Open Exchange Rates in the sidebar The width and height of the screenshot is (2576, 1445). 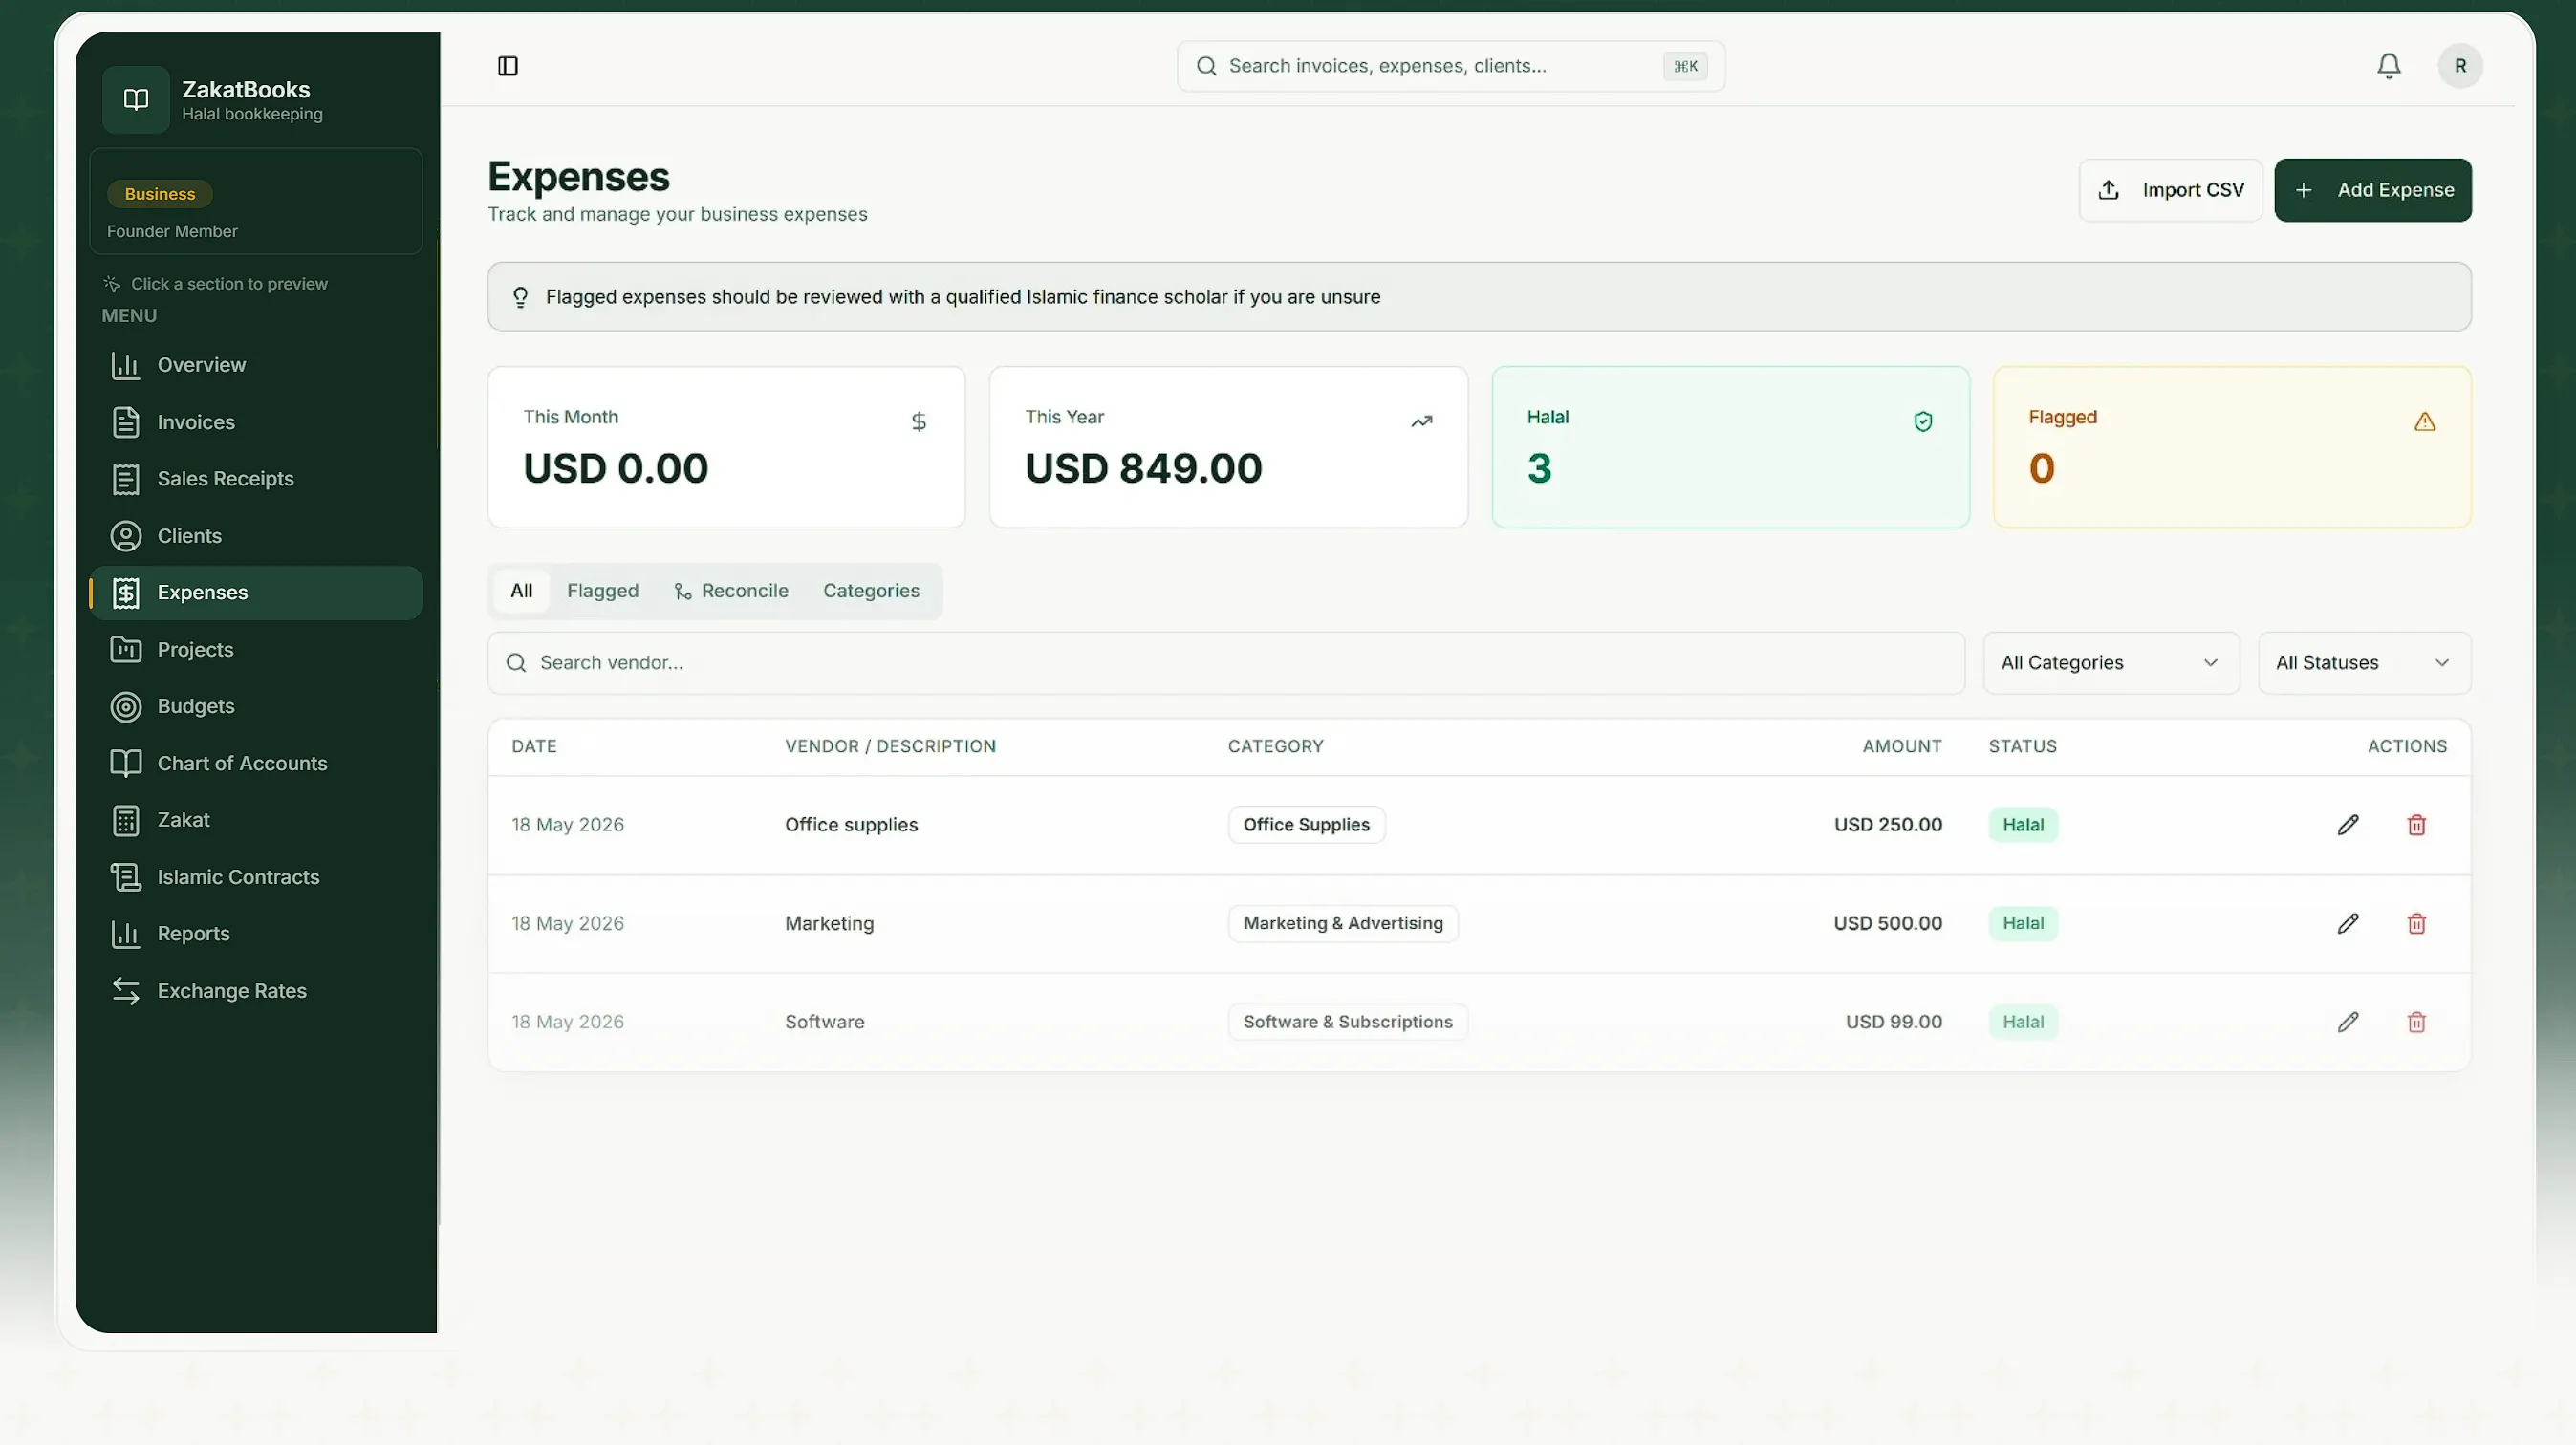click(256, 991)
